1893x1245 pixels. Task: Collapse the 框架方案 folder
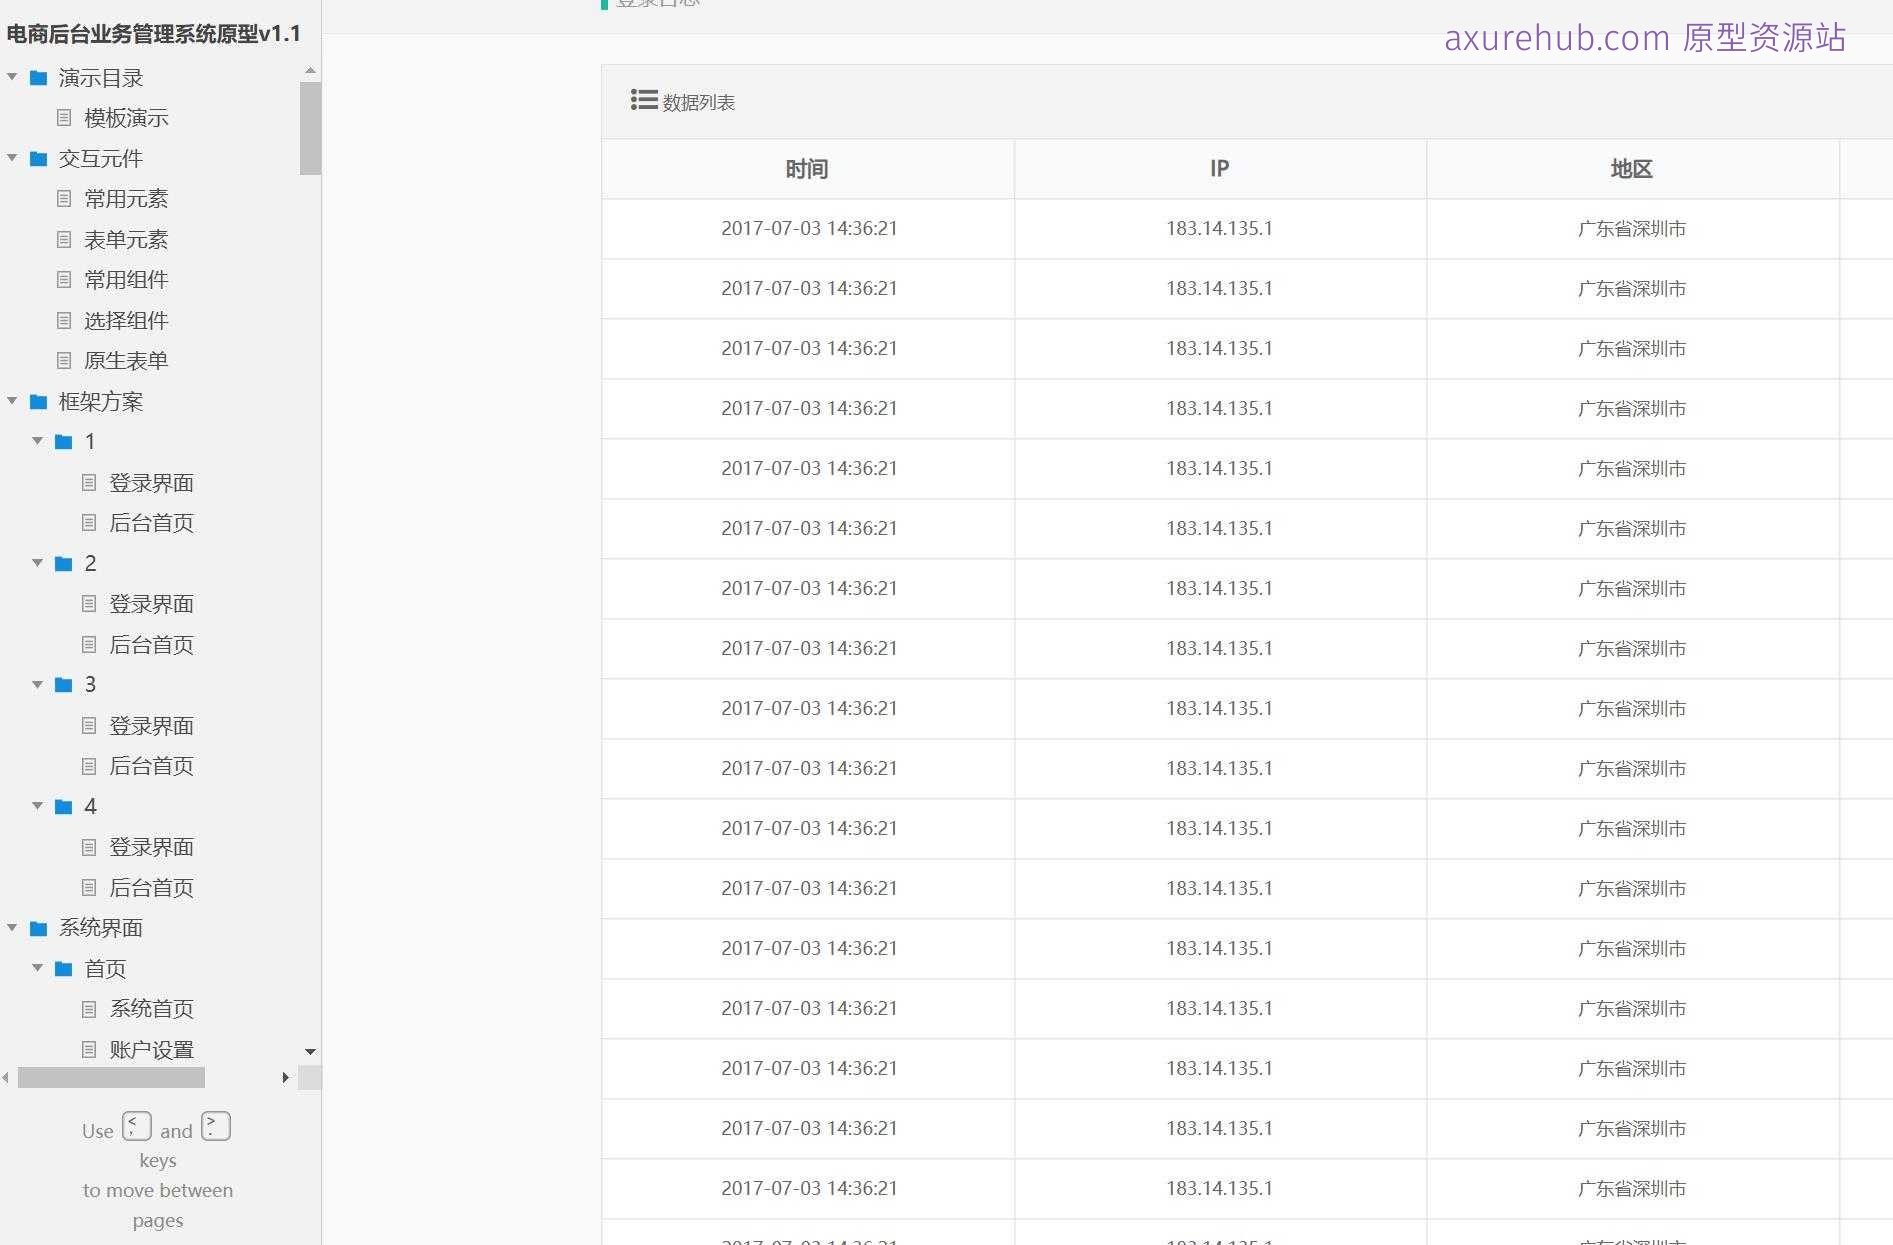tap(12, 401)
